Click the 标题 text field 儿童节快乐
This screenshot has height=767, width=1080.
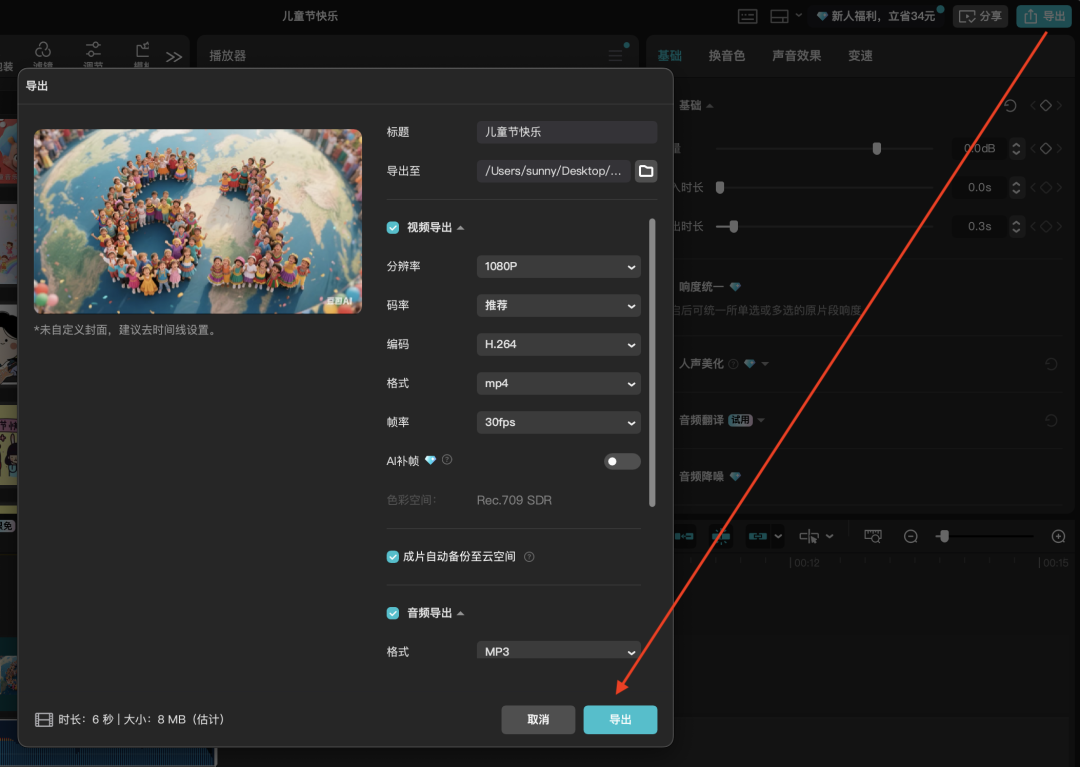[566, 132]
